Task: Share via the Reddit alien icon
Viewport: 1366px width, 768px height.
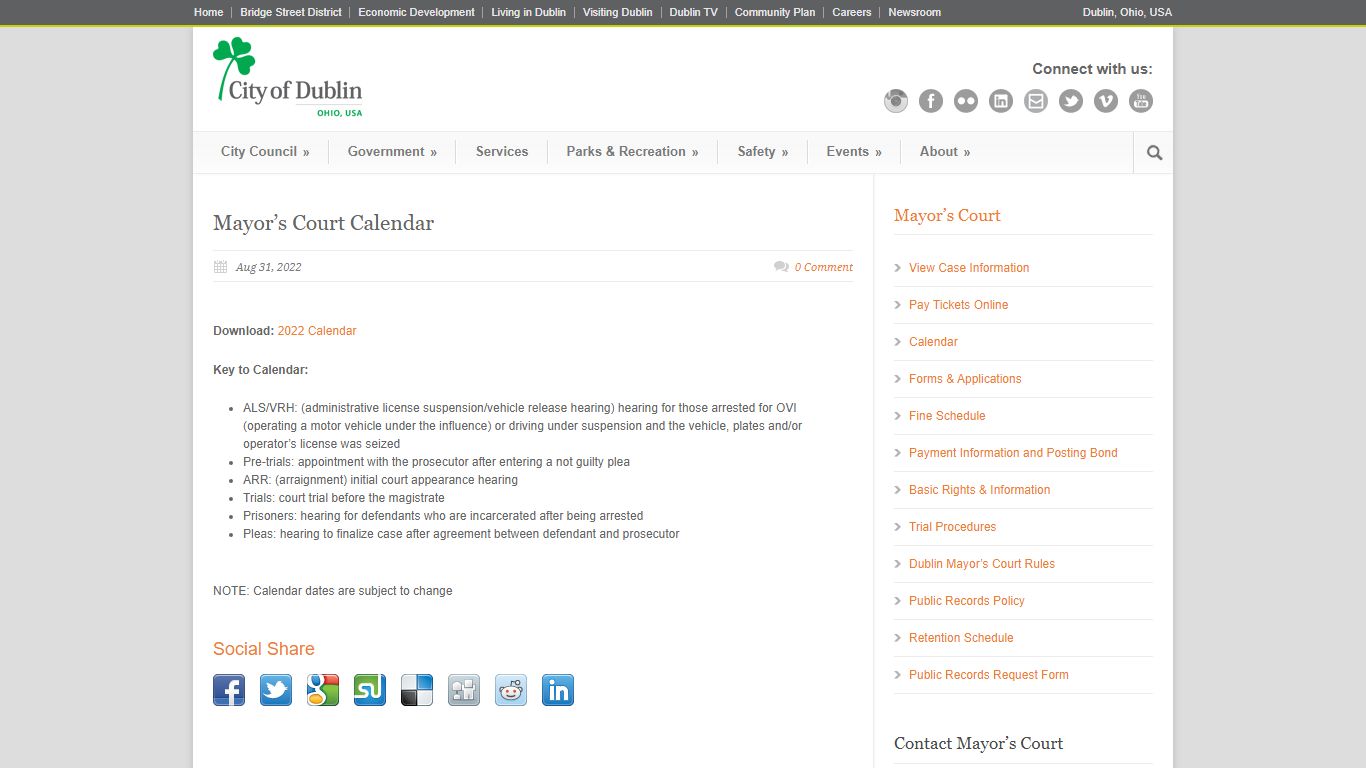Action: (x=511, y=690)
